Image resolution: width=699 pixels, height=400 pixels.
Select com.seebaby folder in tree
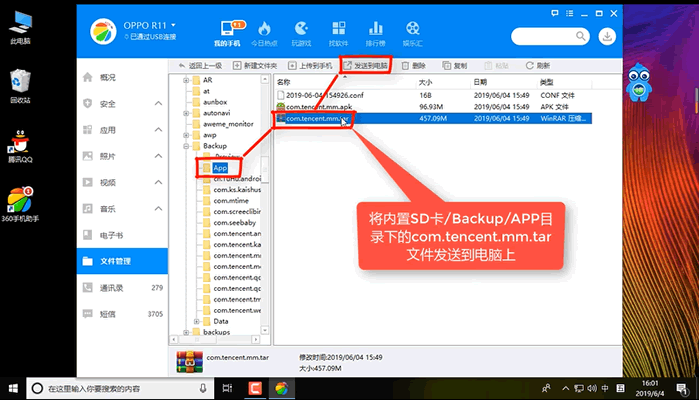[234, 223]
